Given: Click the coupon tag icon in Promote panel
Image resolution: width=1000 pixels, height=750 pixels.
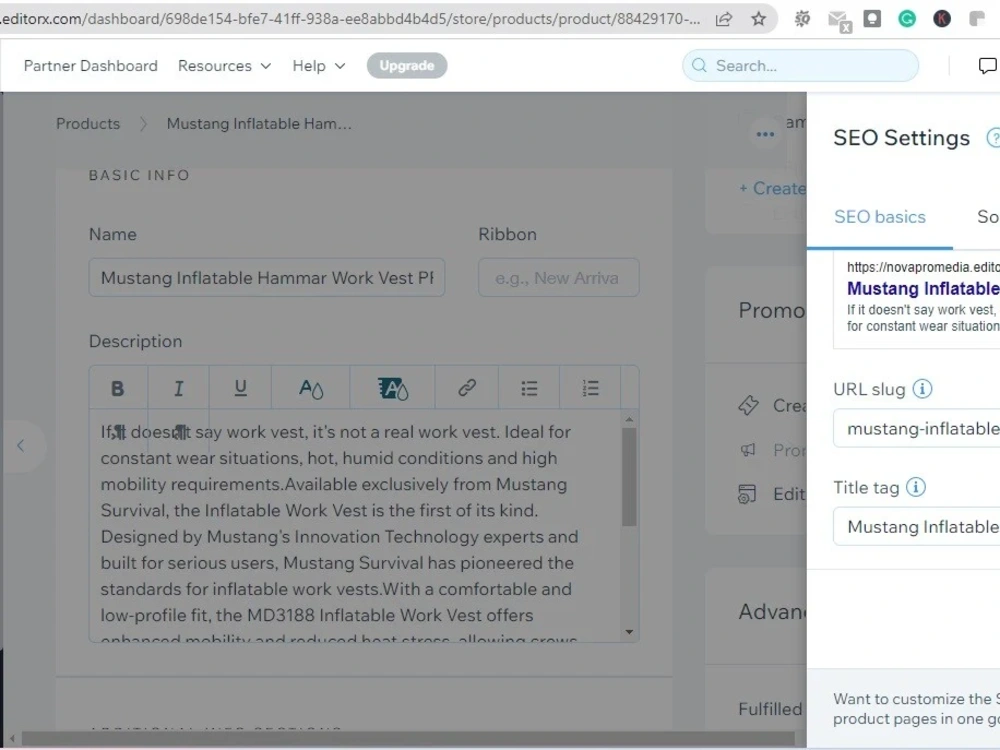Looking at the screenshot, I should (748, 405).
